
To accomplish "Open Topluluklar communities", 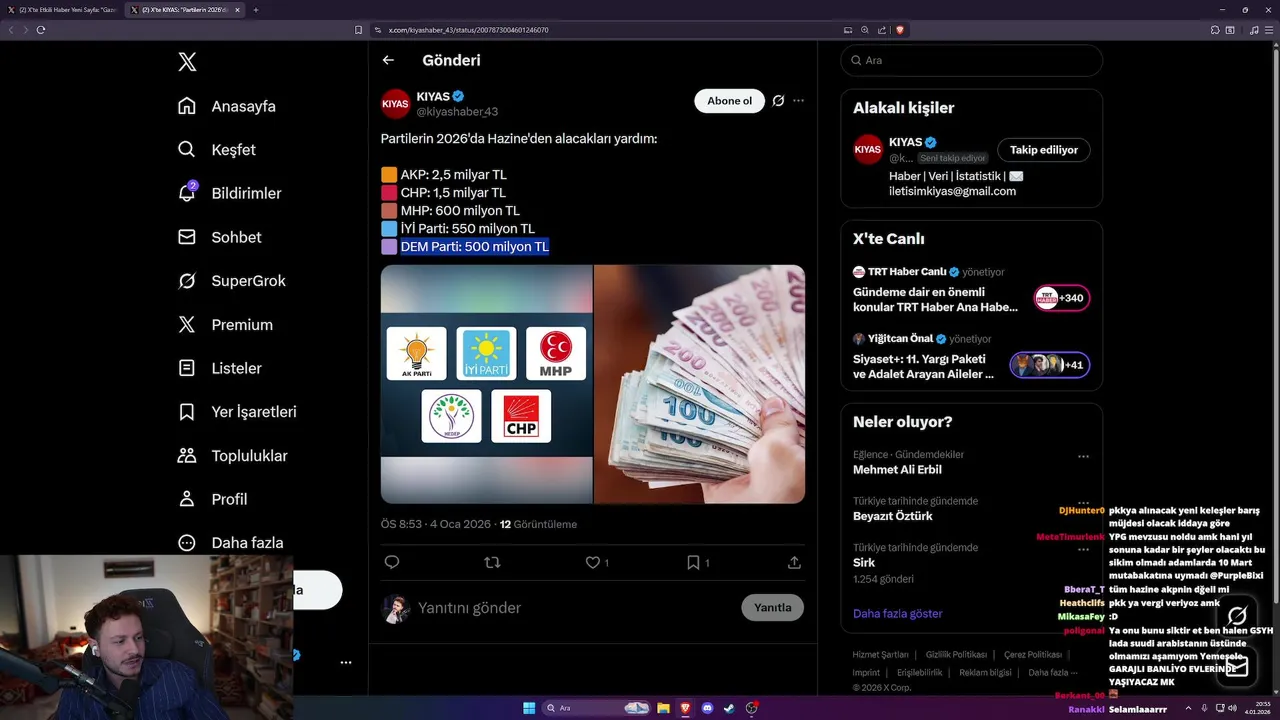I will pyautogui.click(x=232, y=456).
